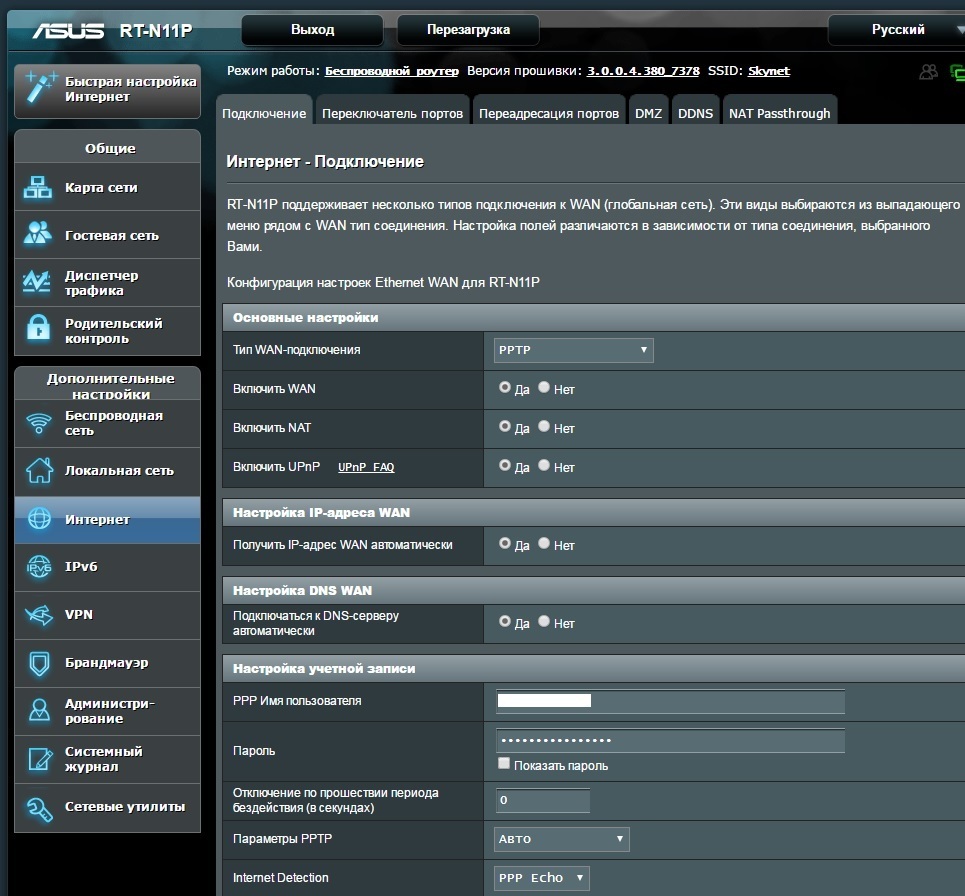This screenshot has height=896, width=965.
Task: Click the Administration user icon
Action: (x=39, y=710)
